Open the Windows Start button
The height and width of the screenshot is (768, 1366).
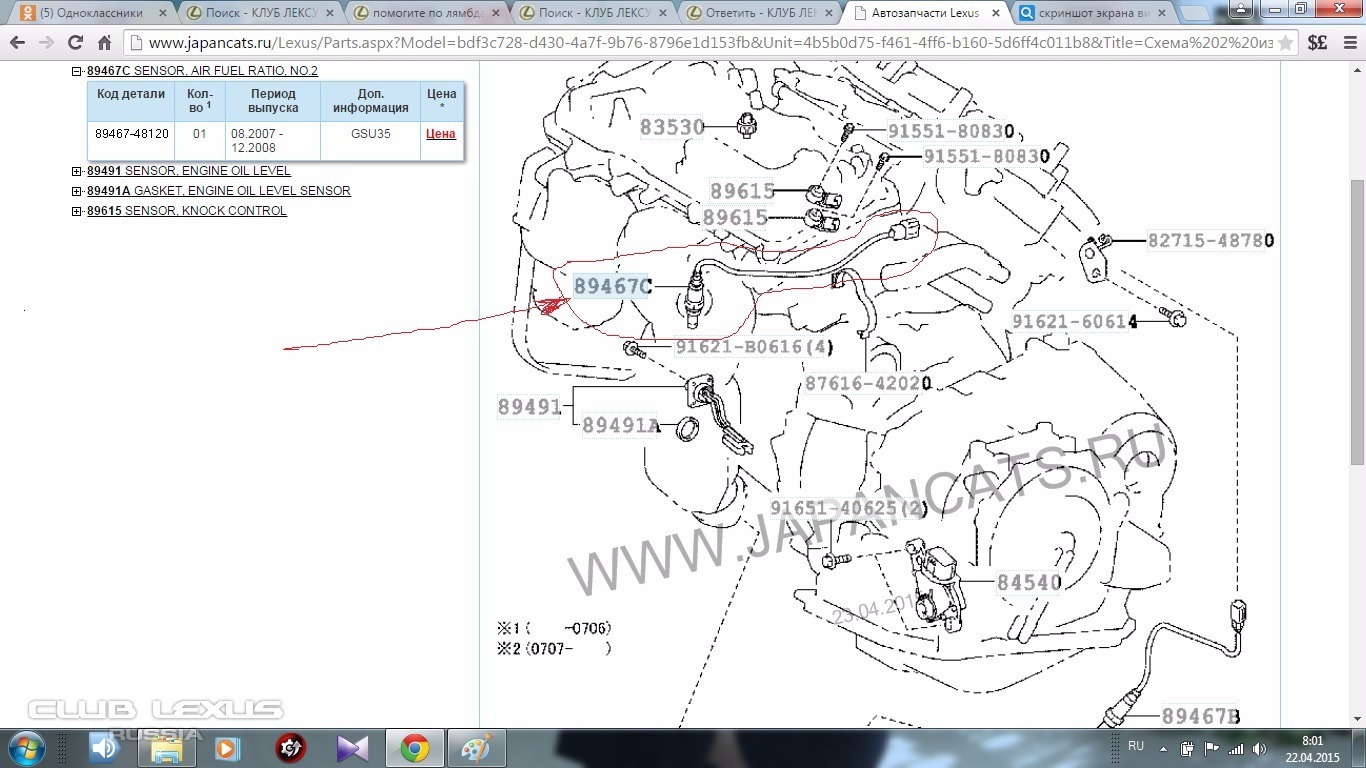click(x=26, y=748)
